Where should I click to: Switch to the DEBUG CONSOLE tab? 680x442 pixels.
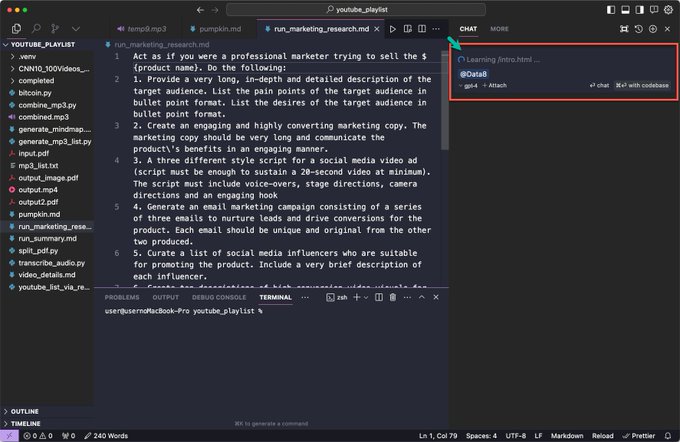[219, 298]
